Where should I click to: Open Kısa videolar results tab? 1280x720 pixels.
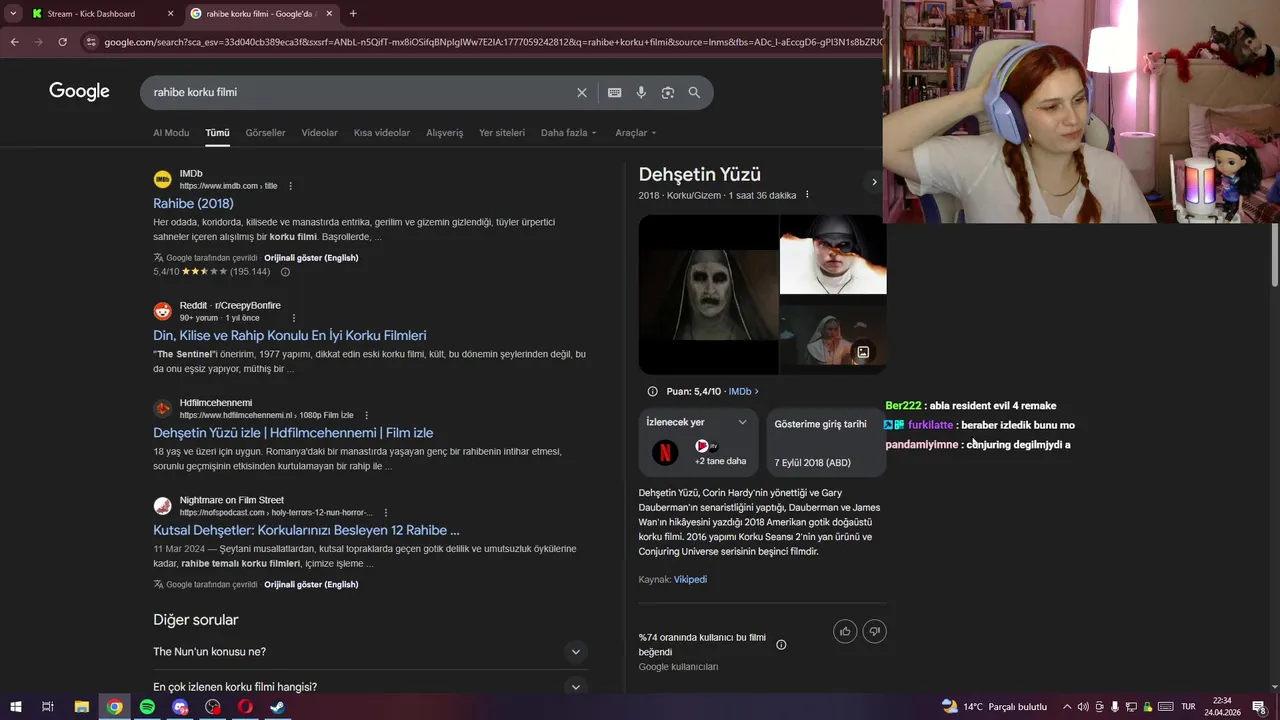pos(382,133)
